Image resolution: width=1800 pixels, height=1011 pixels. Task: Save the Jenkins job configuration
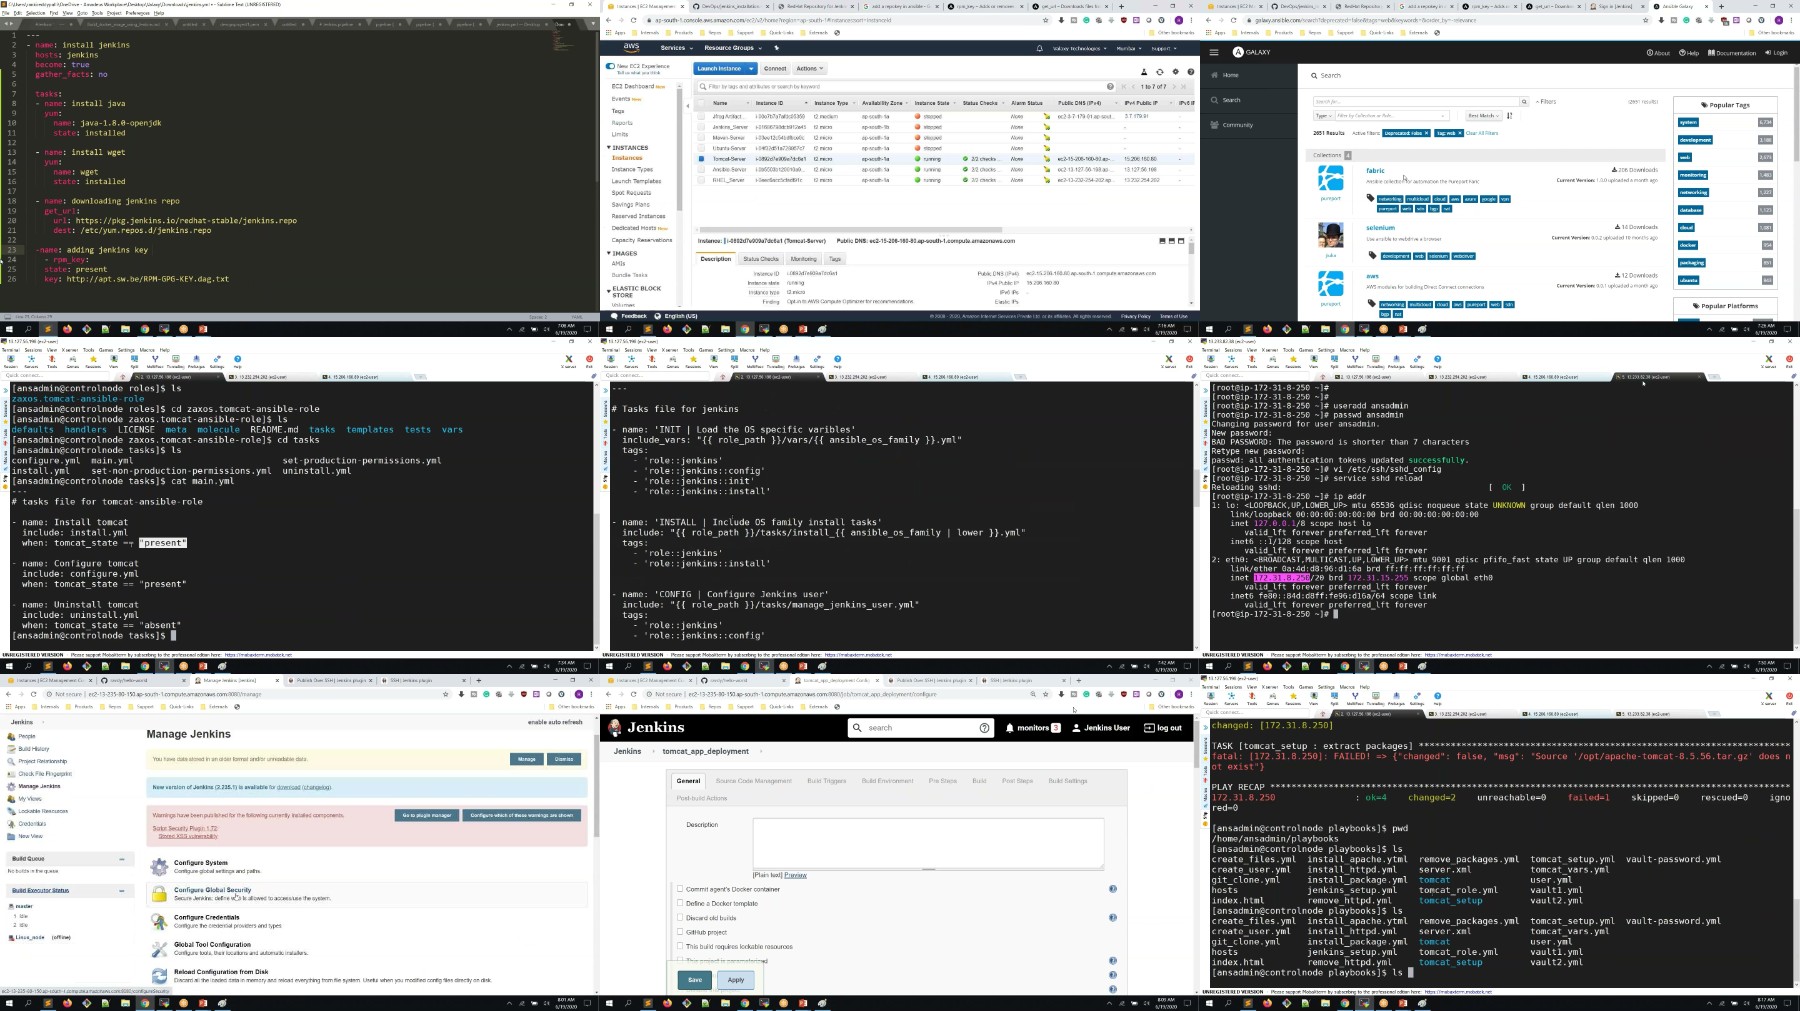(x=695, y=979)
